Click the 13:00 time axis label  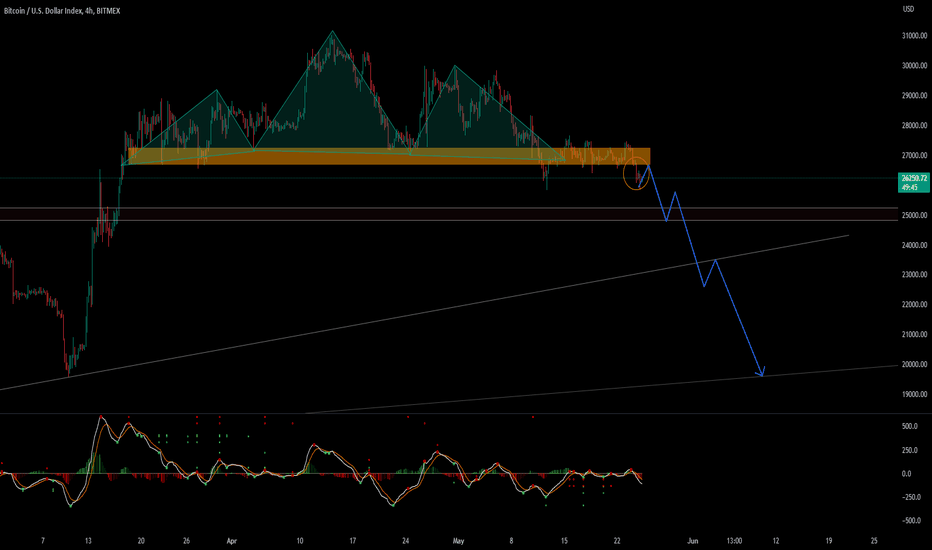[x=734, y=541]
